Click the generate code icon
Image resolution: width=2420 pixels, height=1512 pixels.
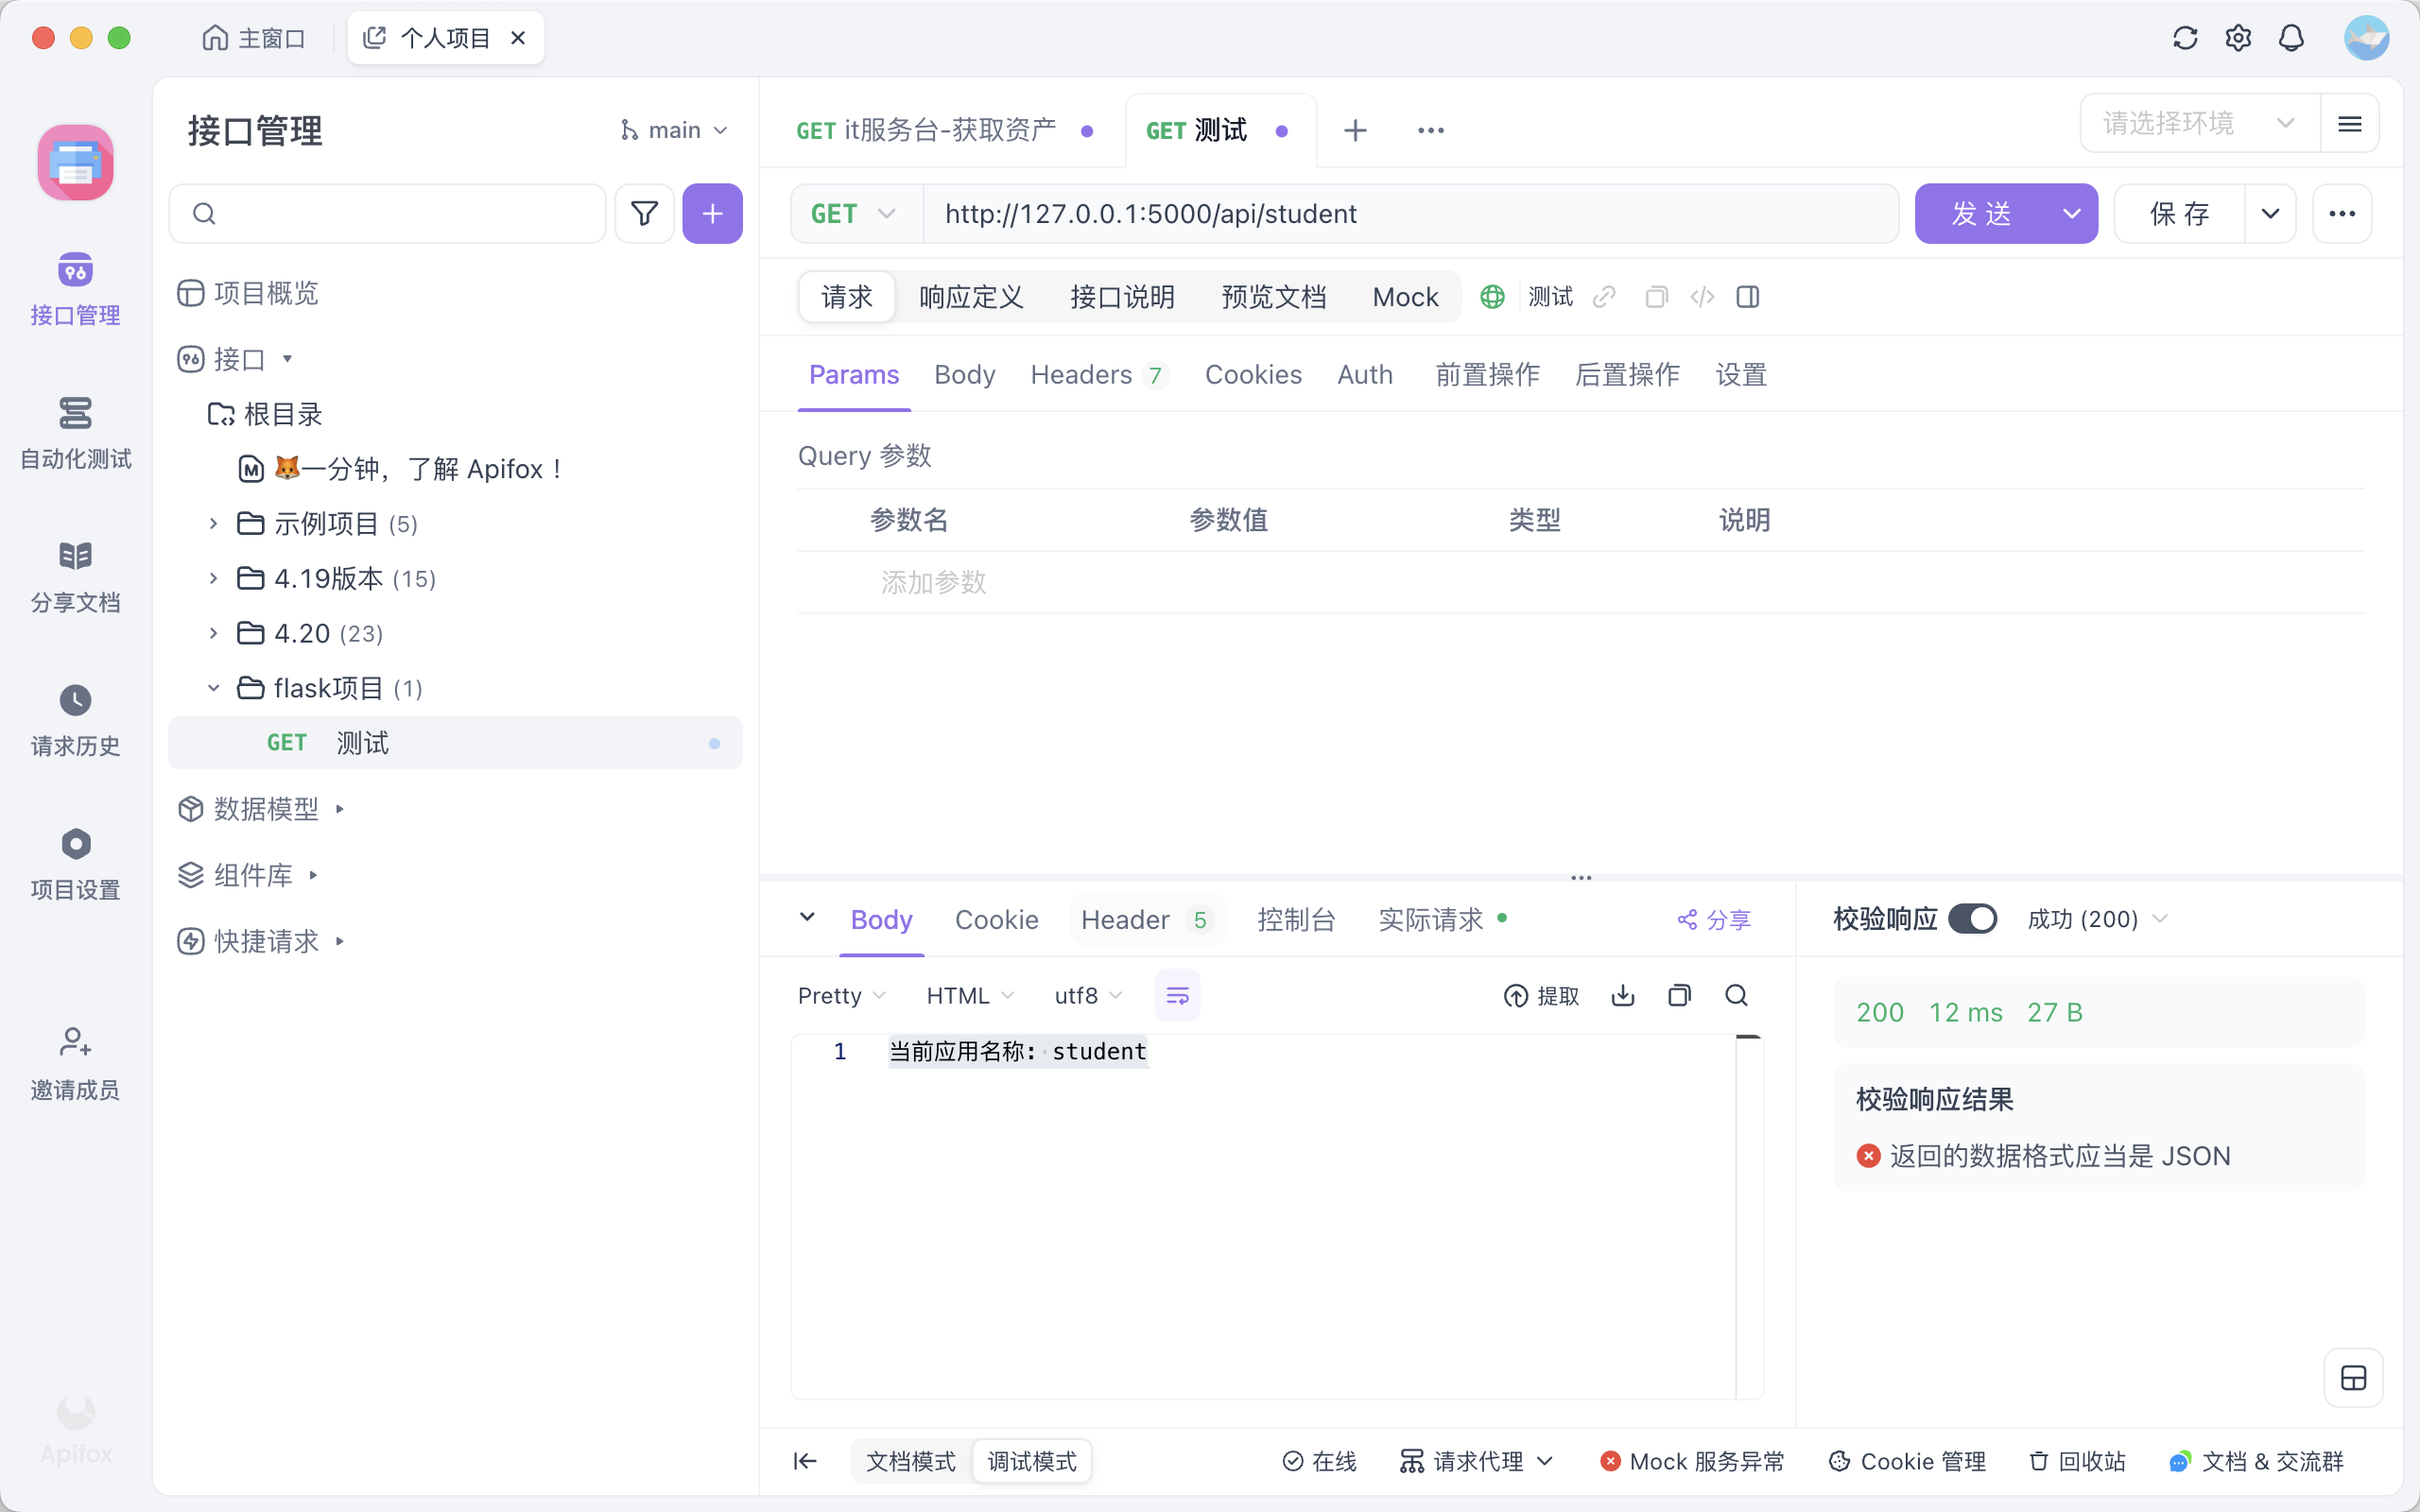click(1702, 297)
